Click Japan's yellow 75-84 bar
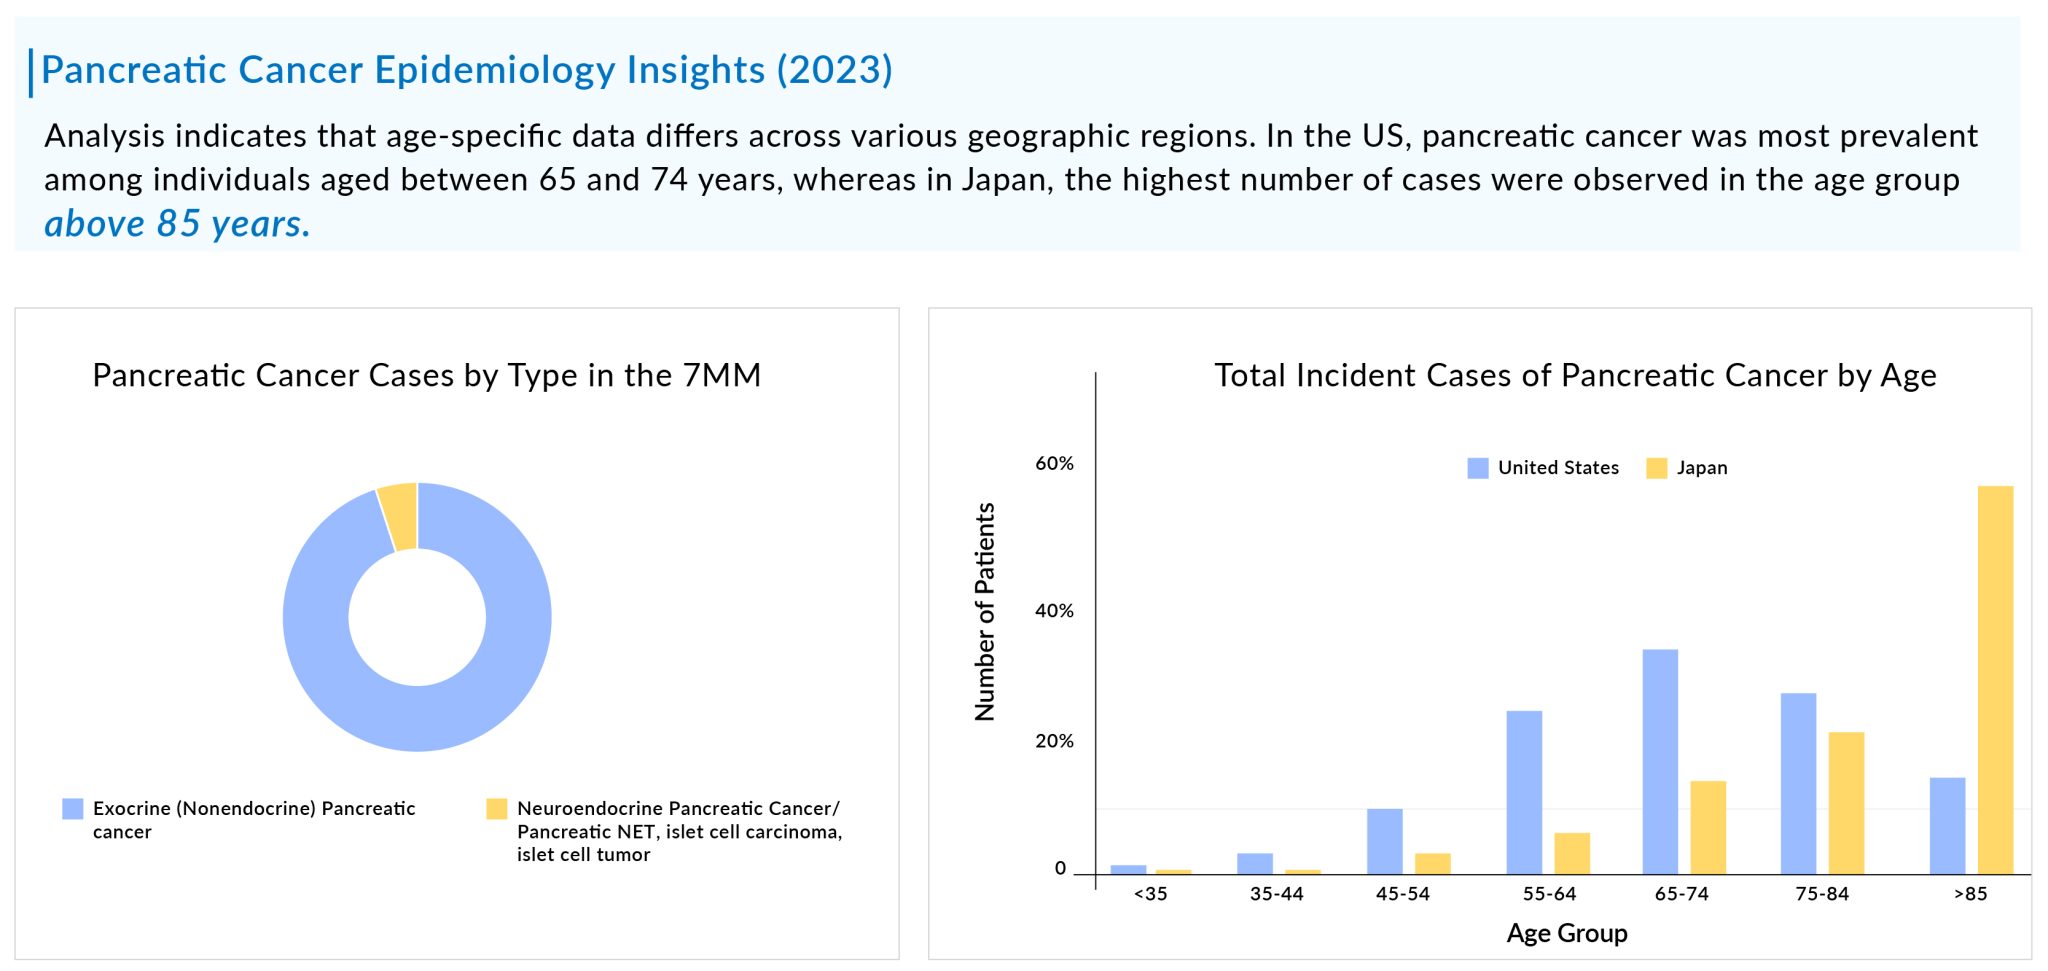 tap(1846, 803)
